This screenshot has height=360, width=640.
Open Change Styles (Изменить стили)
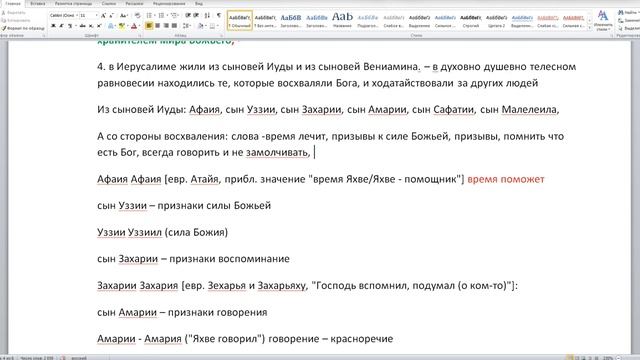pos(603,20)
